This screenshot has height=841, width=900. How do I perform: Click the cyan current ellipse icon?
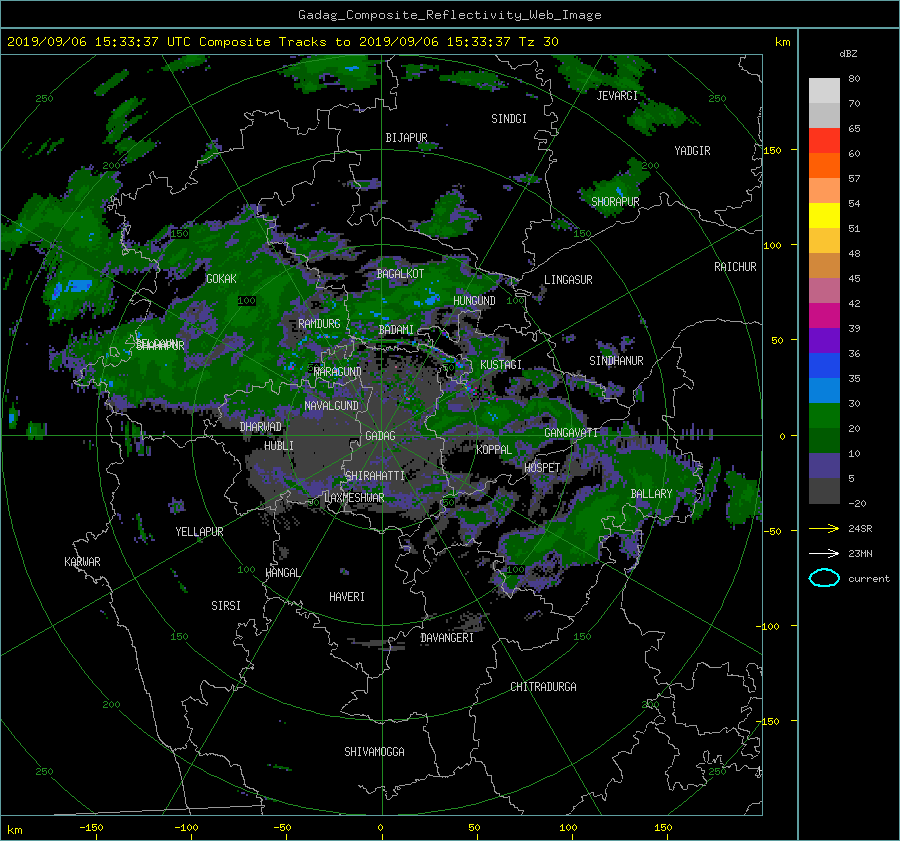click(824, 578)
